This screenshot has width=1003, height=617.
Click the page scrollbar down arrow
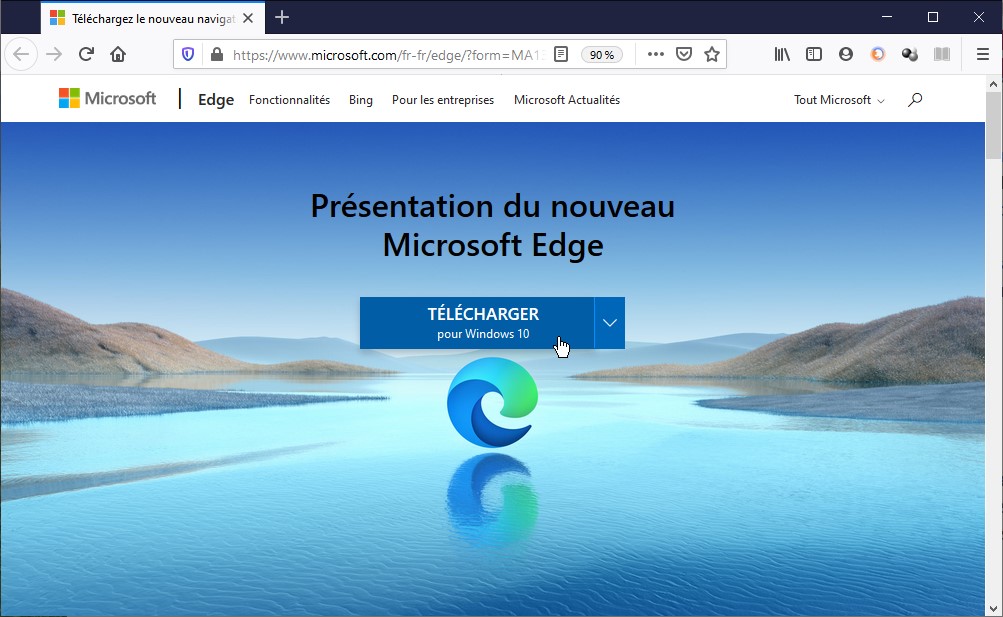[993, 609]
